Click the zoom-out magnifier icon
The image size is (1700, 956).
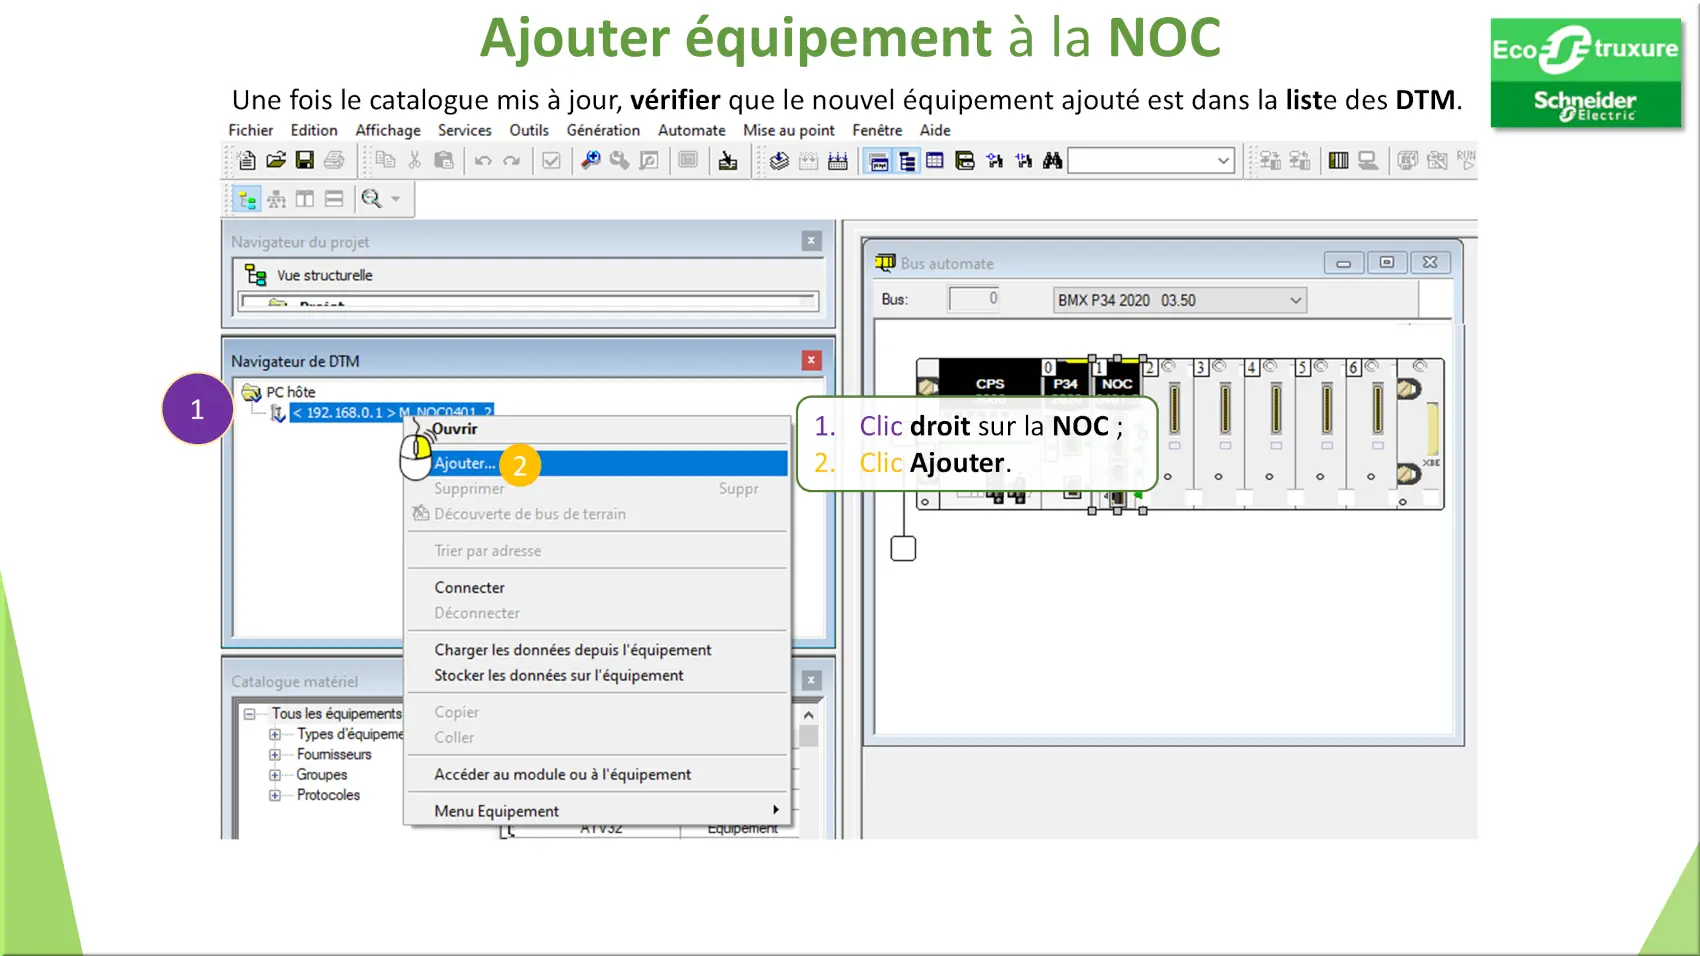coord(371,199)
